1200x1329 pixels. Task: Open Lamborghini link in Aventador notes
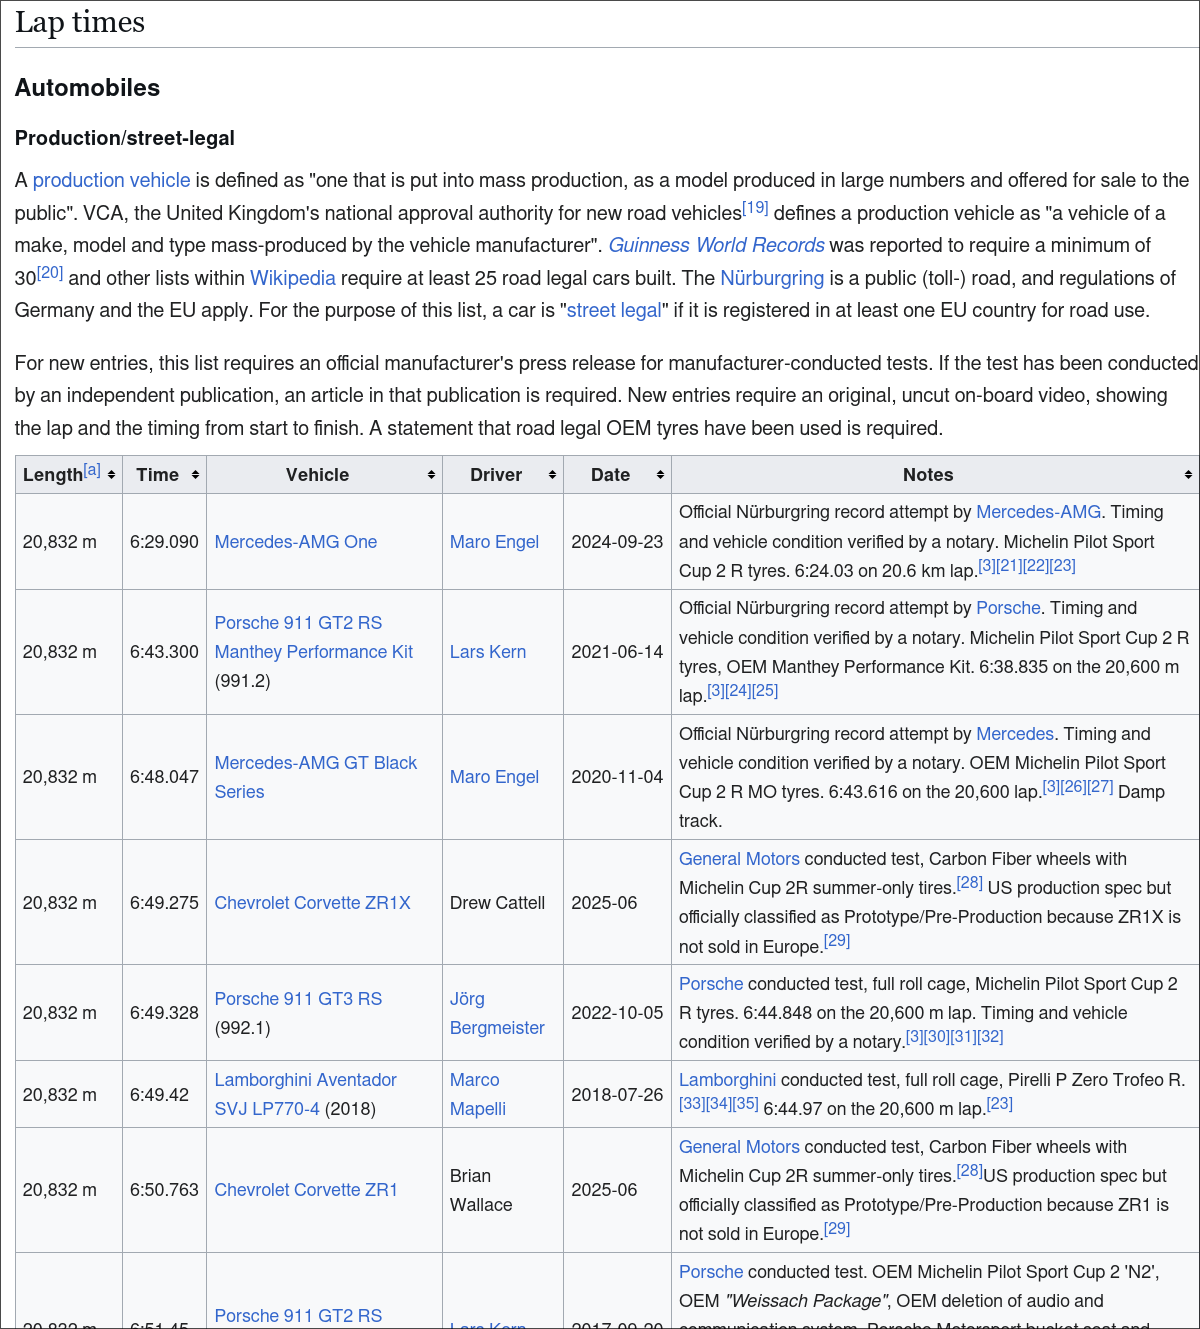(727, 1080)
